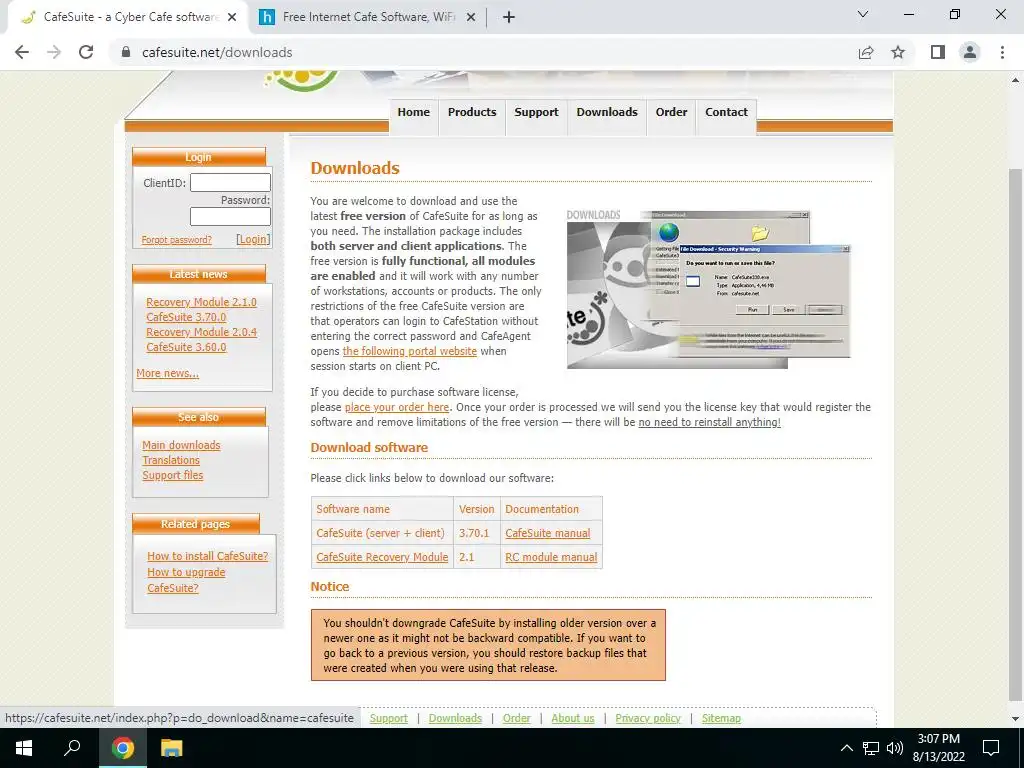Open the Translations link
This screenshot has height=768, width=1024.
tap(171, 460)
